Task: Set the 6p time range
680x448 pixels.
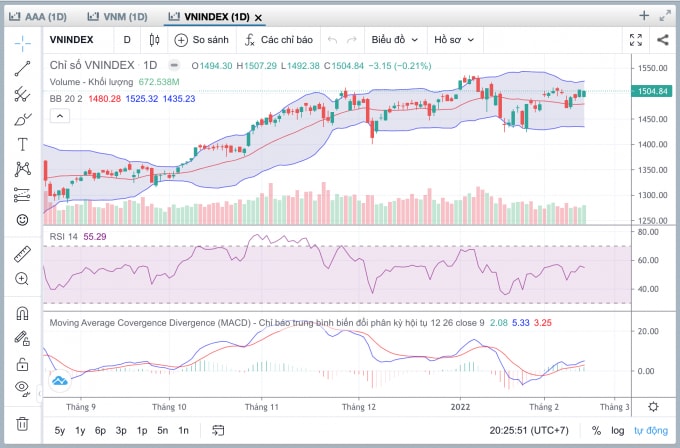Action: (x=101, y=431)
